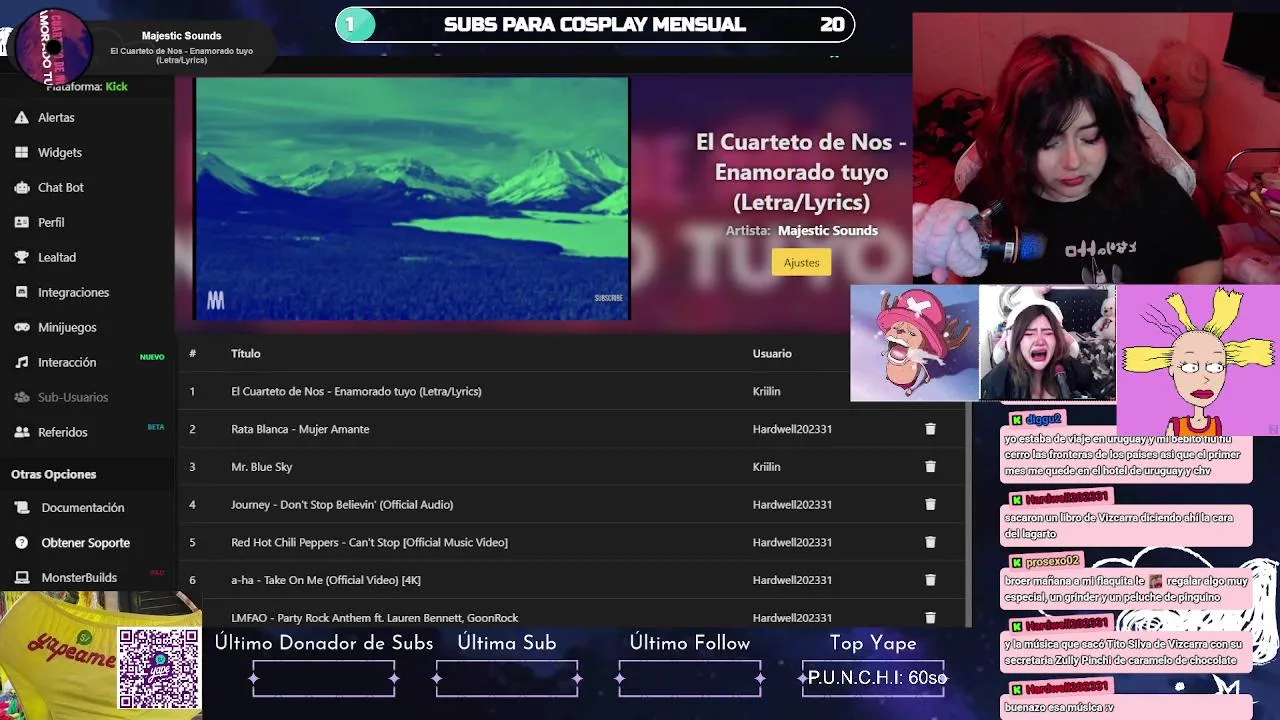
Task: Click the circular album art logo
Action: pyautogui.click(x=53, y=46)
